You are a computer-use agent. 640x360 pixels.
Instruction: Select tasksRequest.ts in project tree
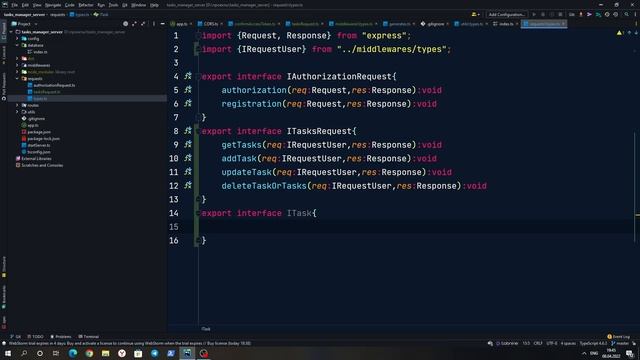[44, 92]
